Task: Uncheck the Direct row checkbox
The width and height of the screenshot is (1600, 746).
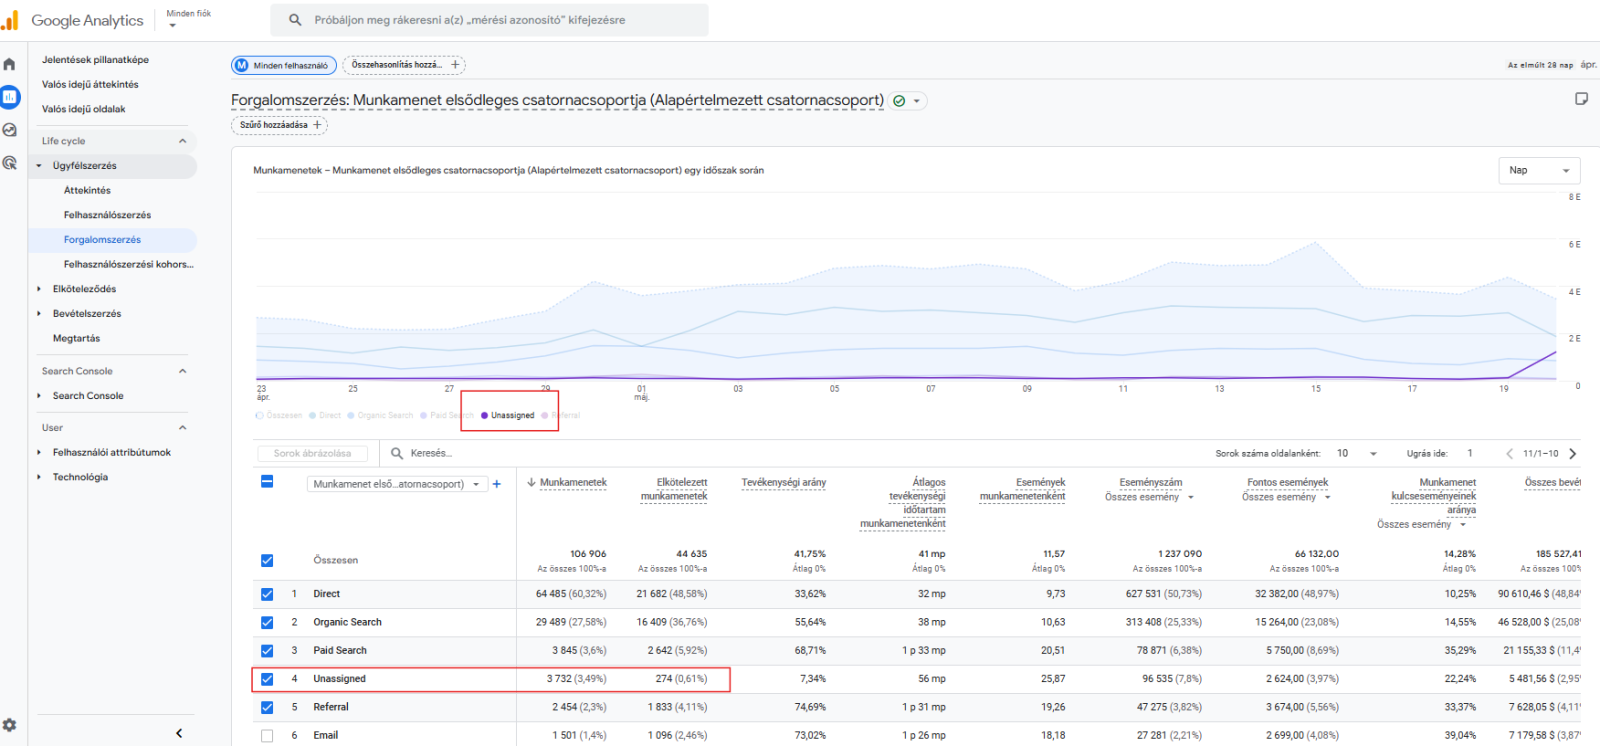Action: (x=267, y=594)
